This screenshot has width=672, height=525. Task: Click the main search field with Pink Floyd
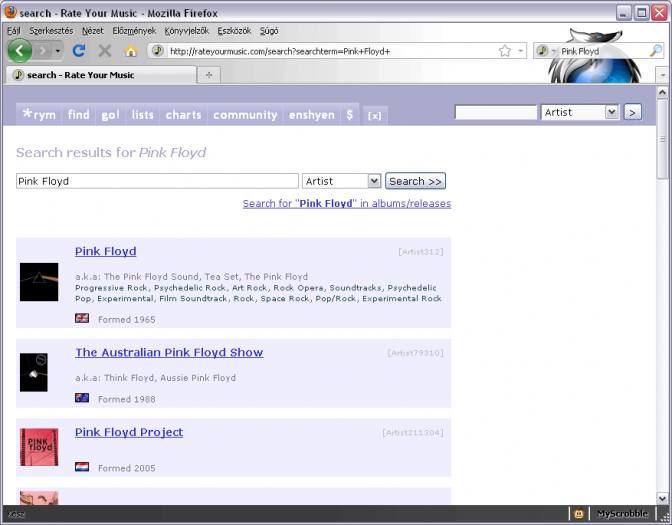(x=157, y=181)
